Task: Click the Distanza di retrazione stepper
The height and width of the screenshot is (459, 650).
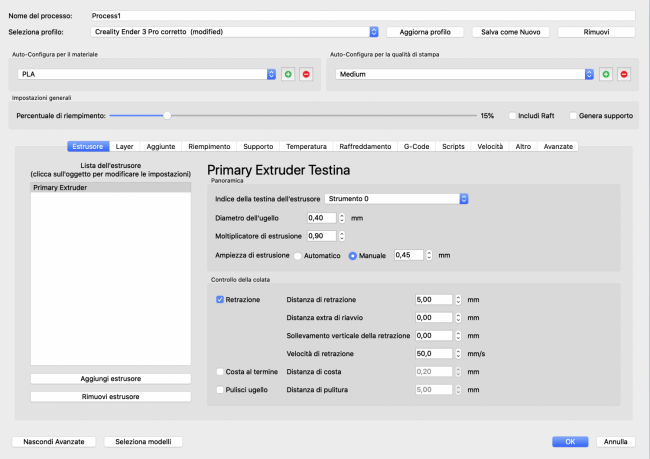Action: (x=458, y=299)
